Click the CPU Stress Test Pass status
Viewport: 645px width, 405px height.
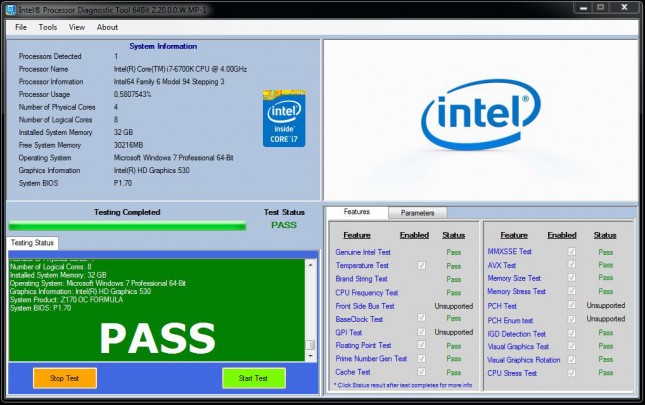click(606, 373)
